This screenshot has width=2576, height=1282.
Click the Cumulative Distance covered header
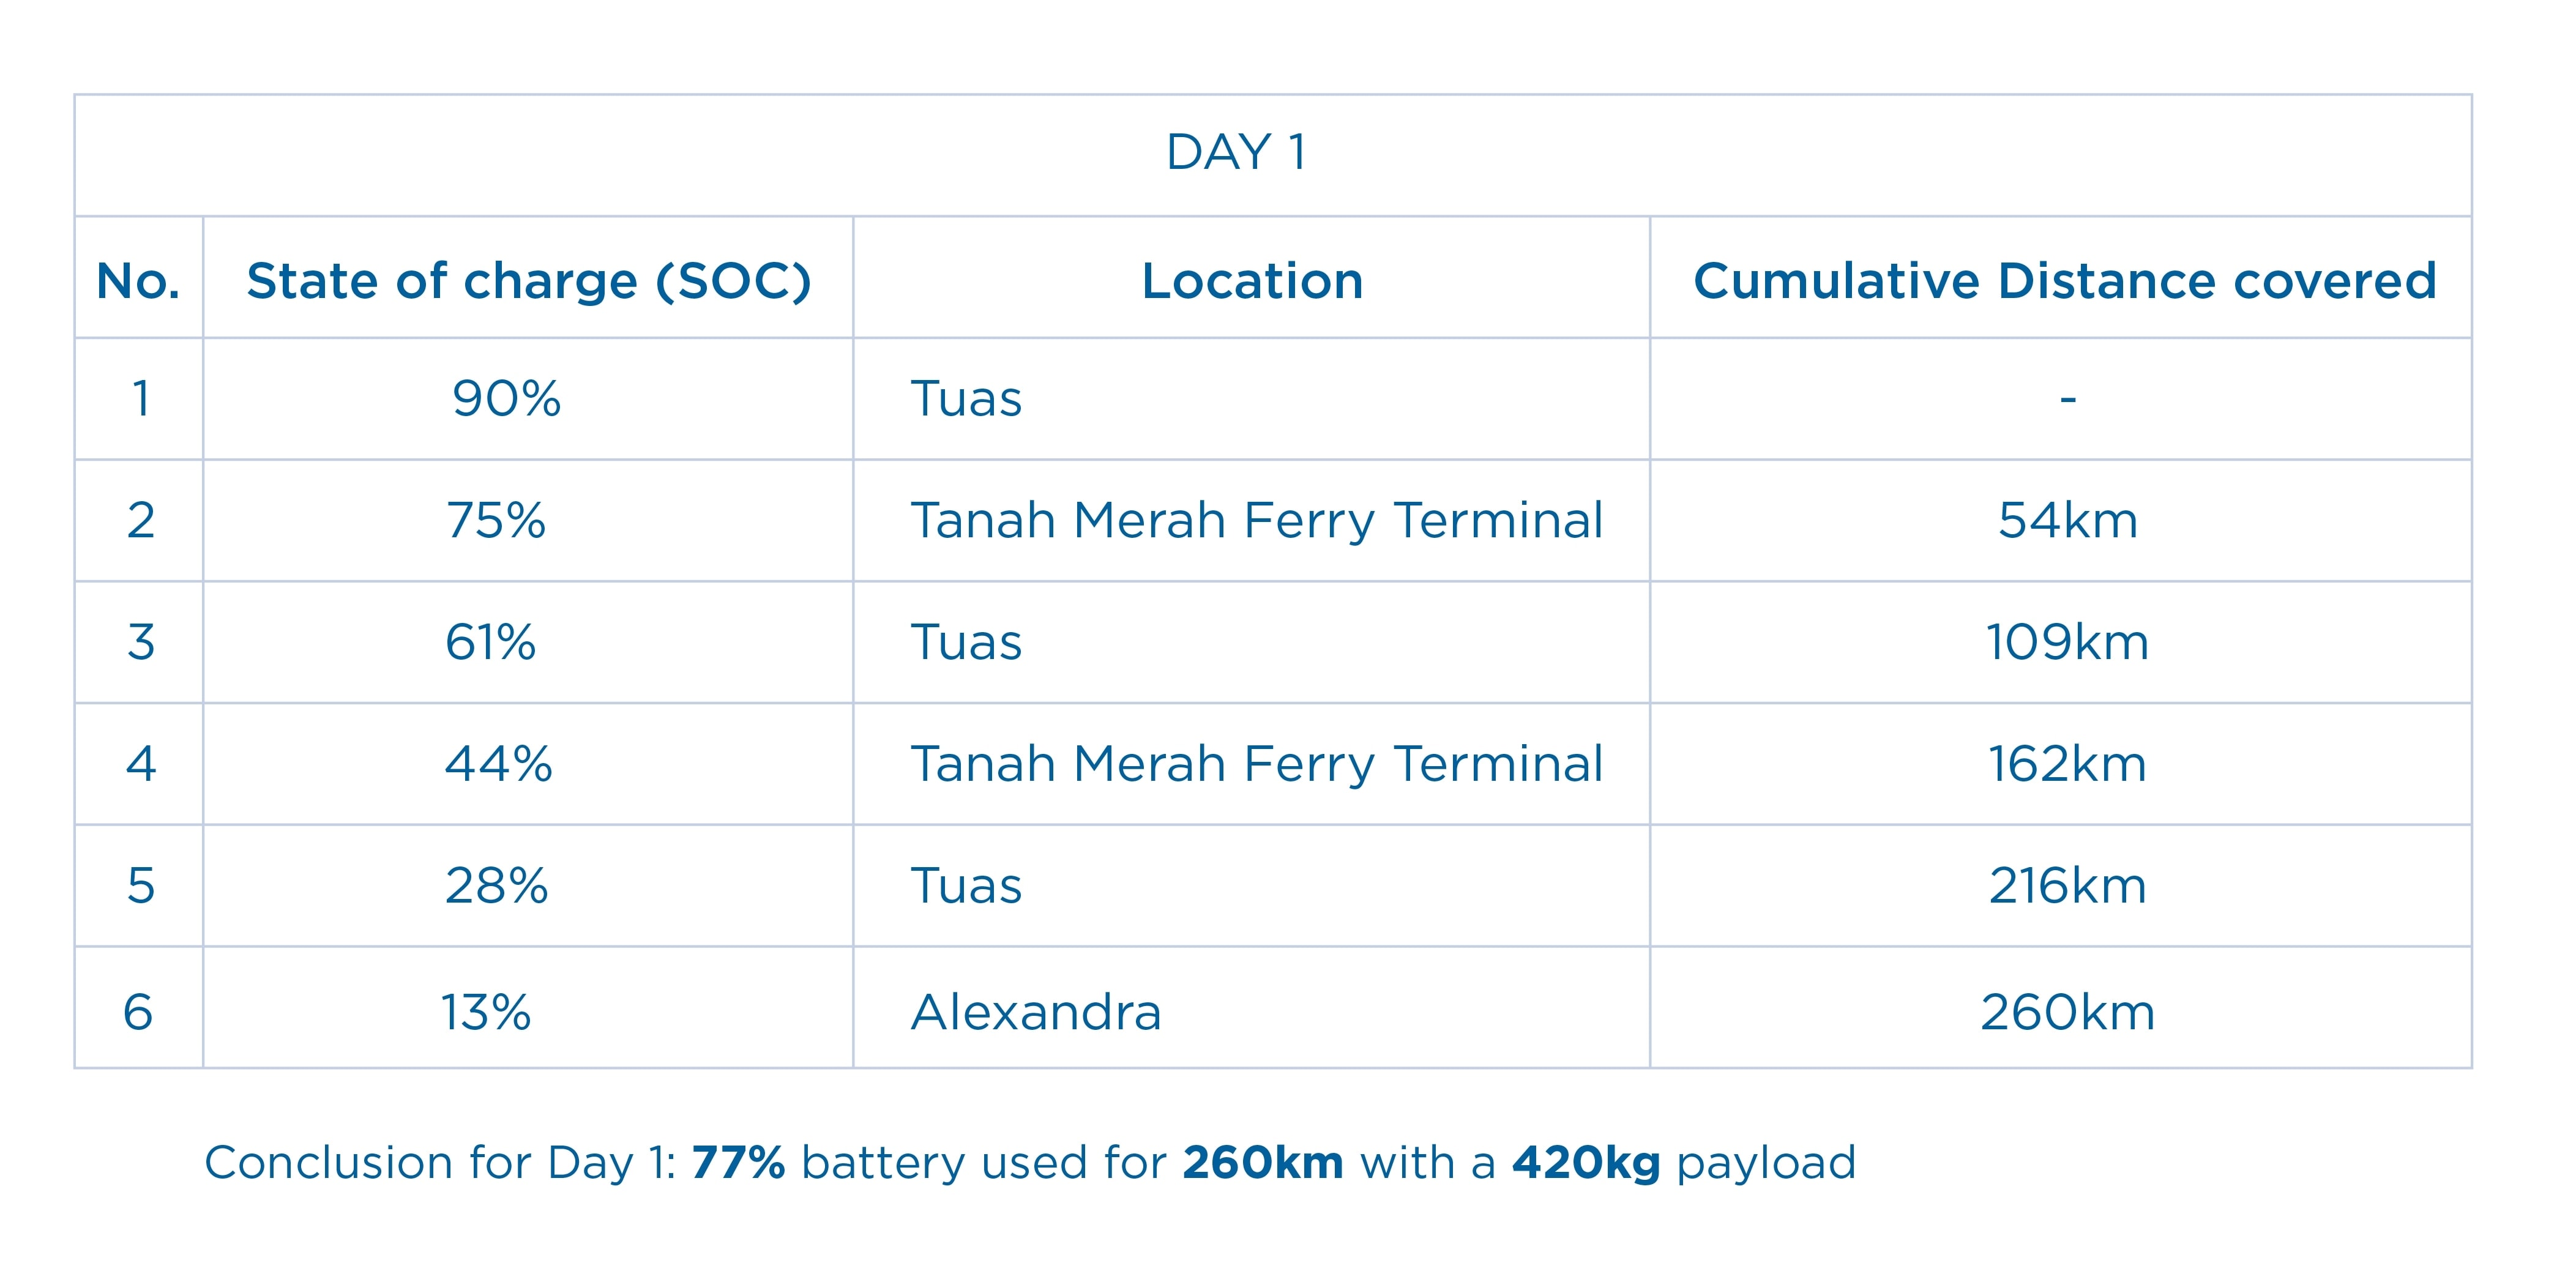point(2065,281)
